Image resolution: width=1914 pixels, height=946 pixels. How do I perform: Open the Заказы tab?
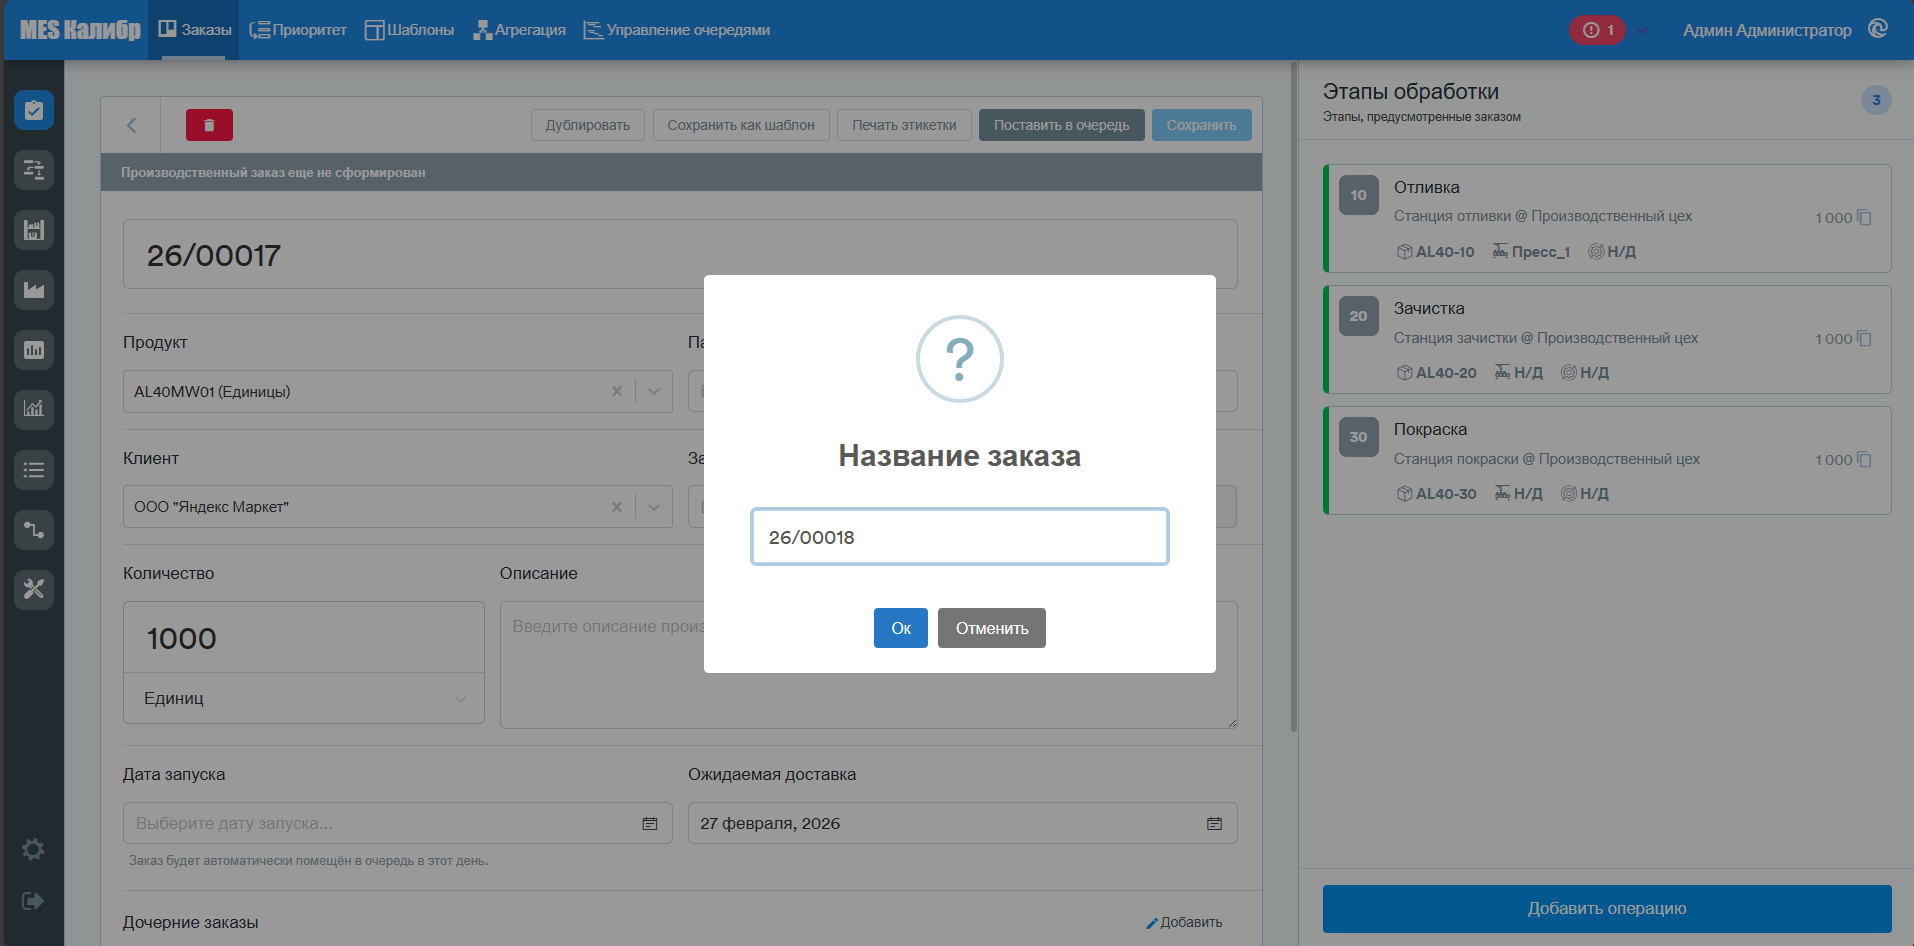click(x=194, y=30)
